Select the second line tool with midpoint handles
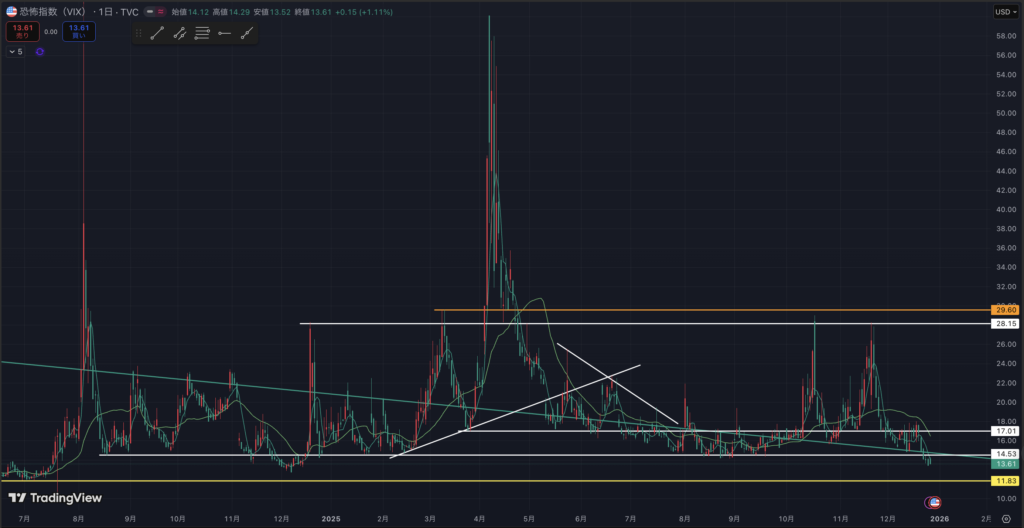The height and width of the screenshot is (528, 1024). 180,33
